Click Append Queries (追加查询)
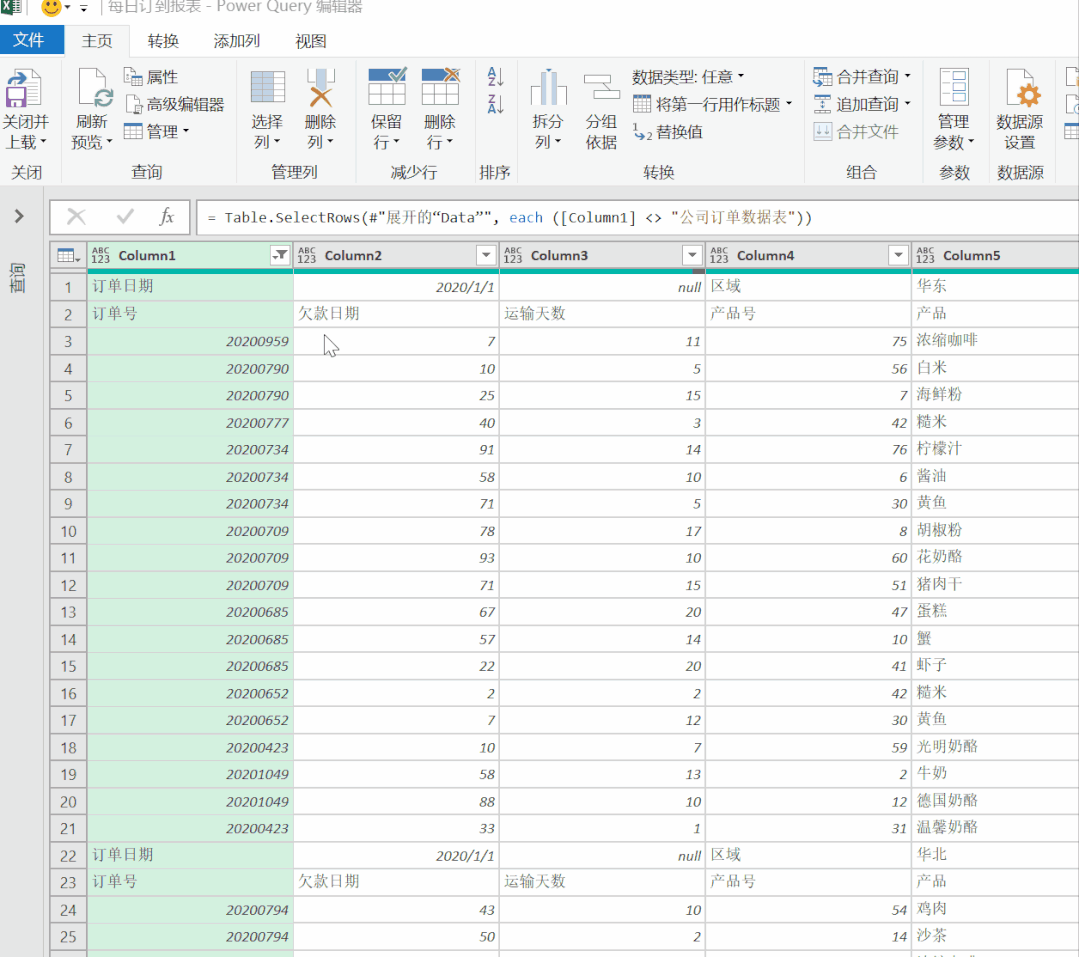 tap(857, 105)
